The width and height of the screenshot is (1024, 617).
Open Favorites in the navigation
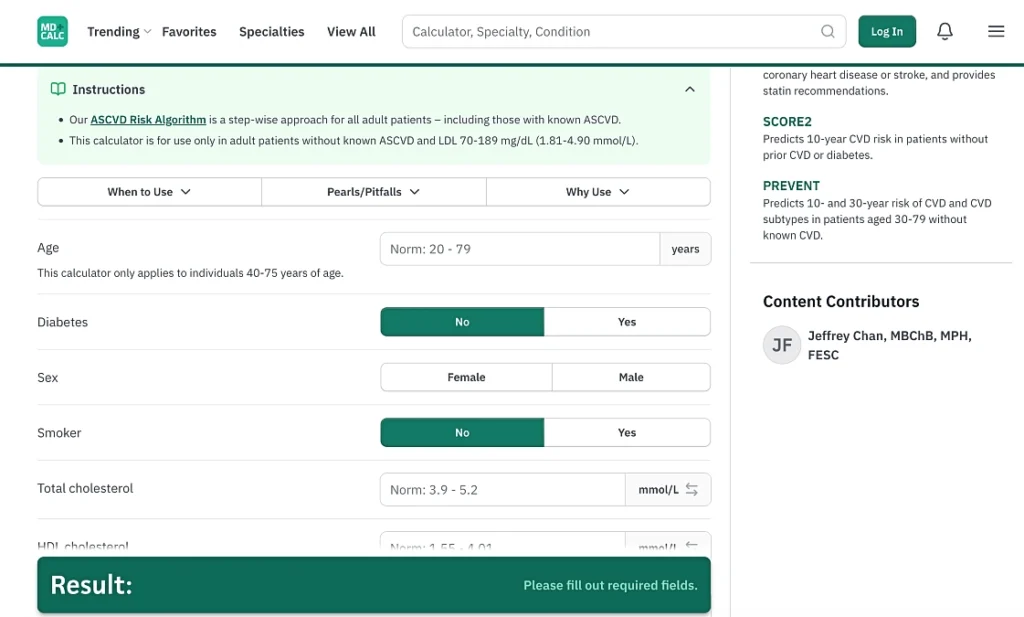click(x=189, y=31)
